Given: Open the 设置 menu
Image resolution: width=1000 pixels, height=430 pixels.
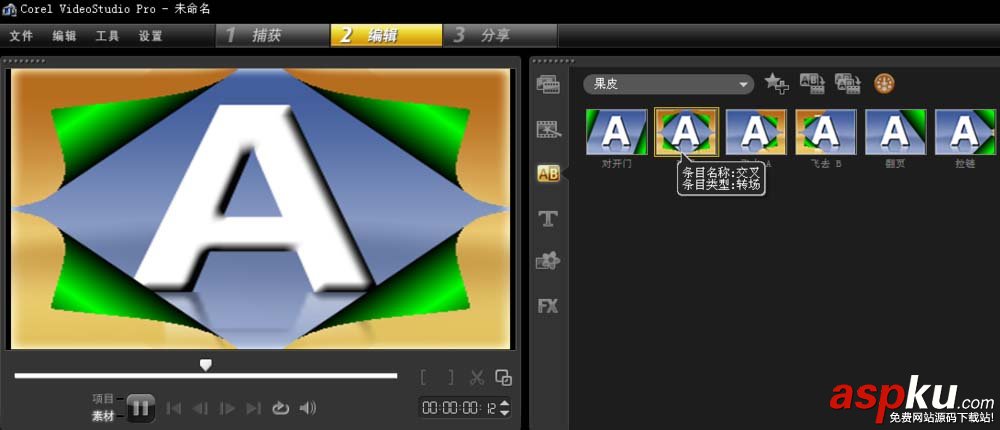Looking at the screenshot, I should (151, 36).
